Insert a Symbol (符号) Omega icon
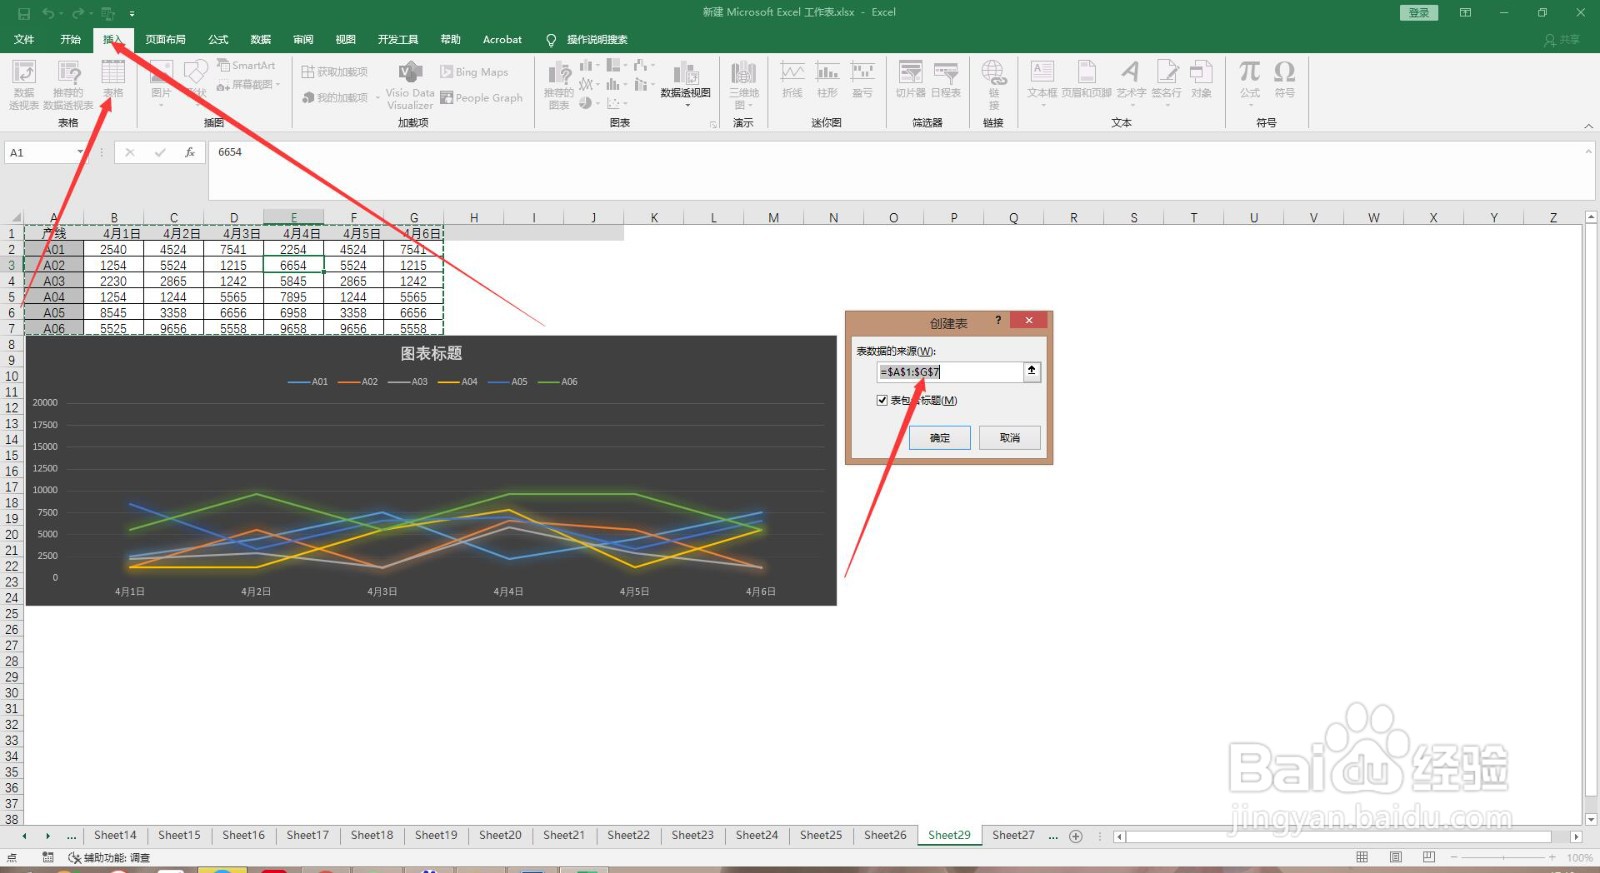The height and width of the screenshot is (873, 1600). pyautogui.click(x=1285, y=80)
